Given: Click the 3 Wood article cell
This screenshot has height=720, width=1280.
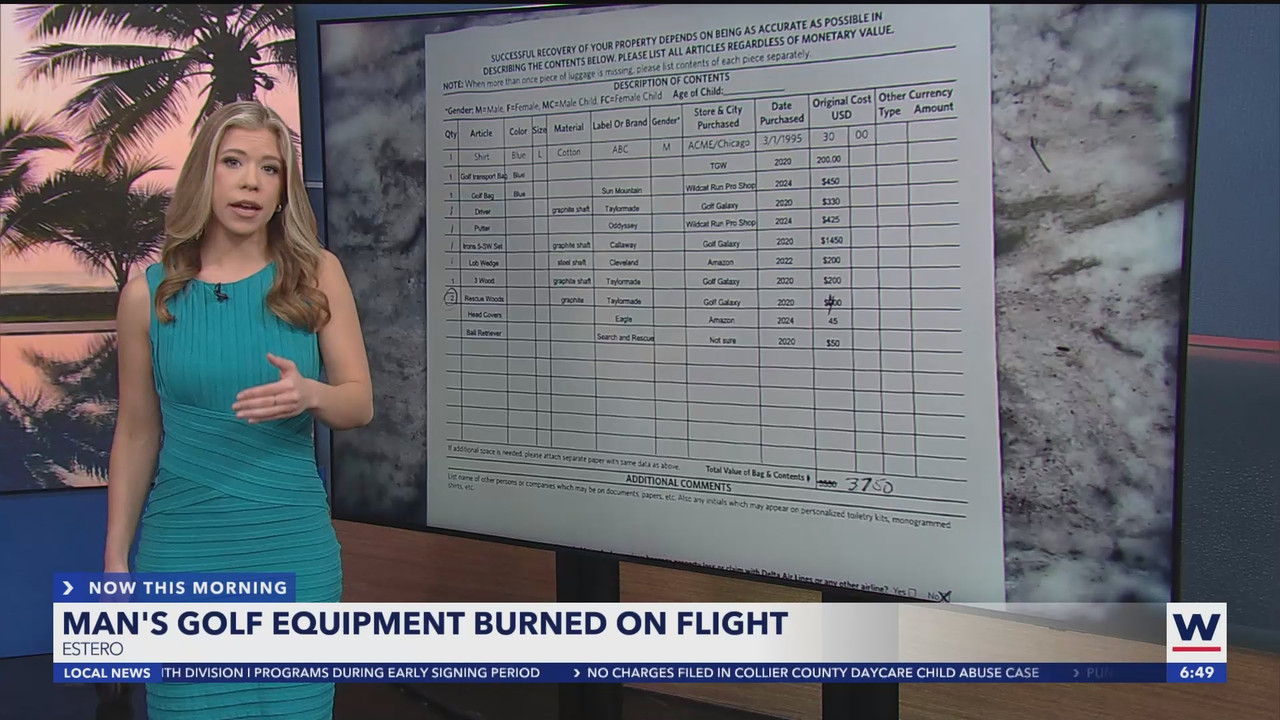Looking at the screenshot, I should 484,281.
